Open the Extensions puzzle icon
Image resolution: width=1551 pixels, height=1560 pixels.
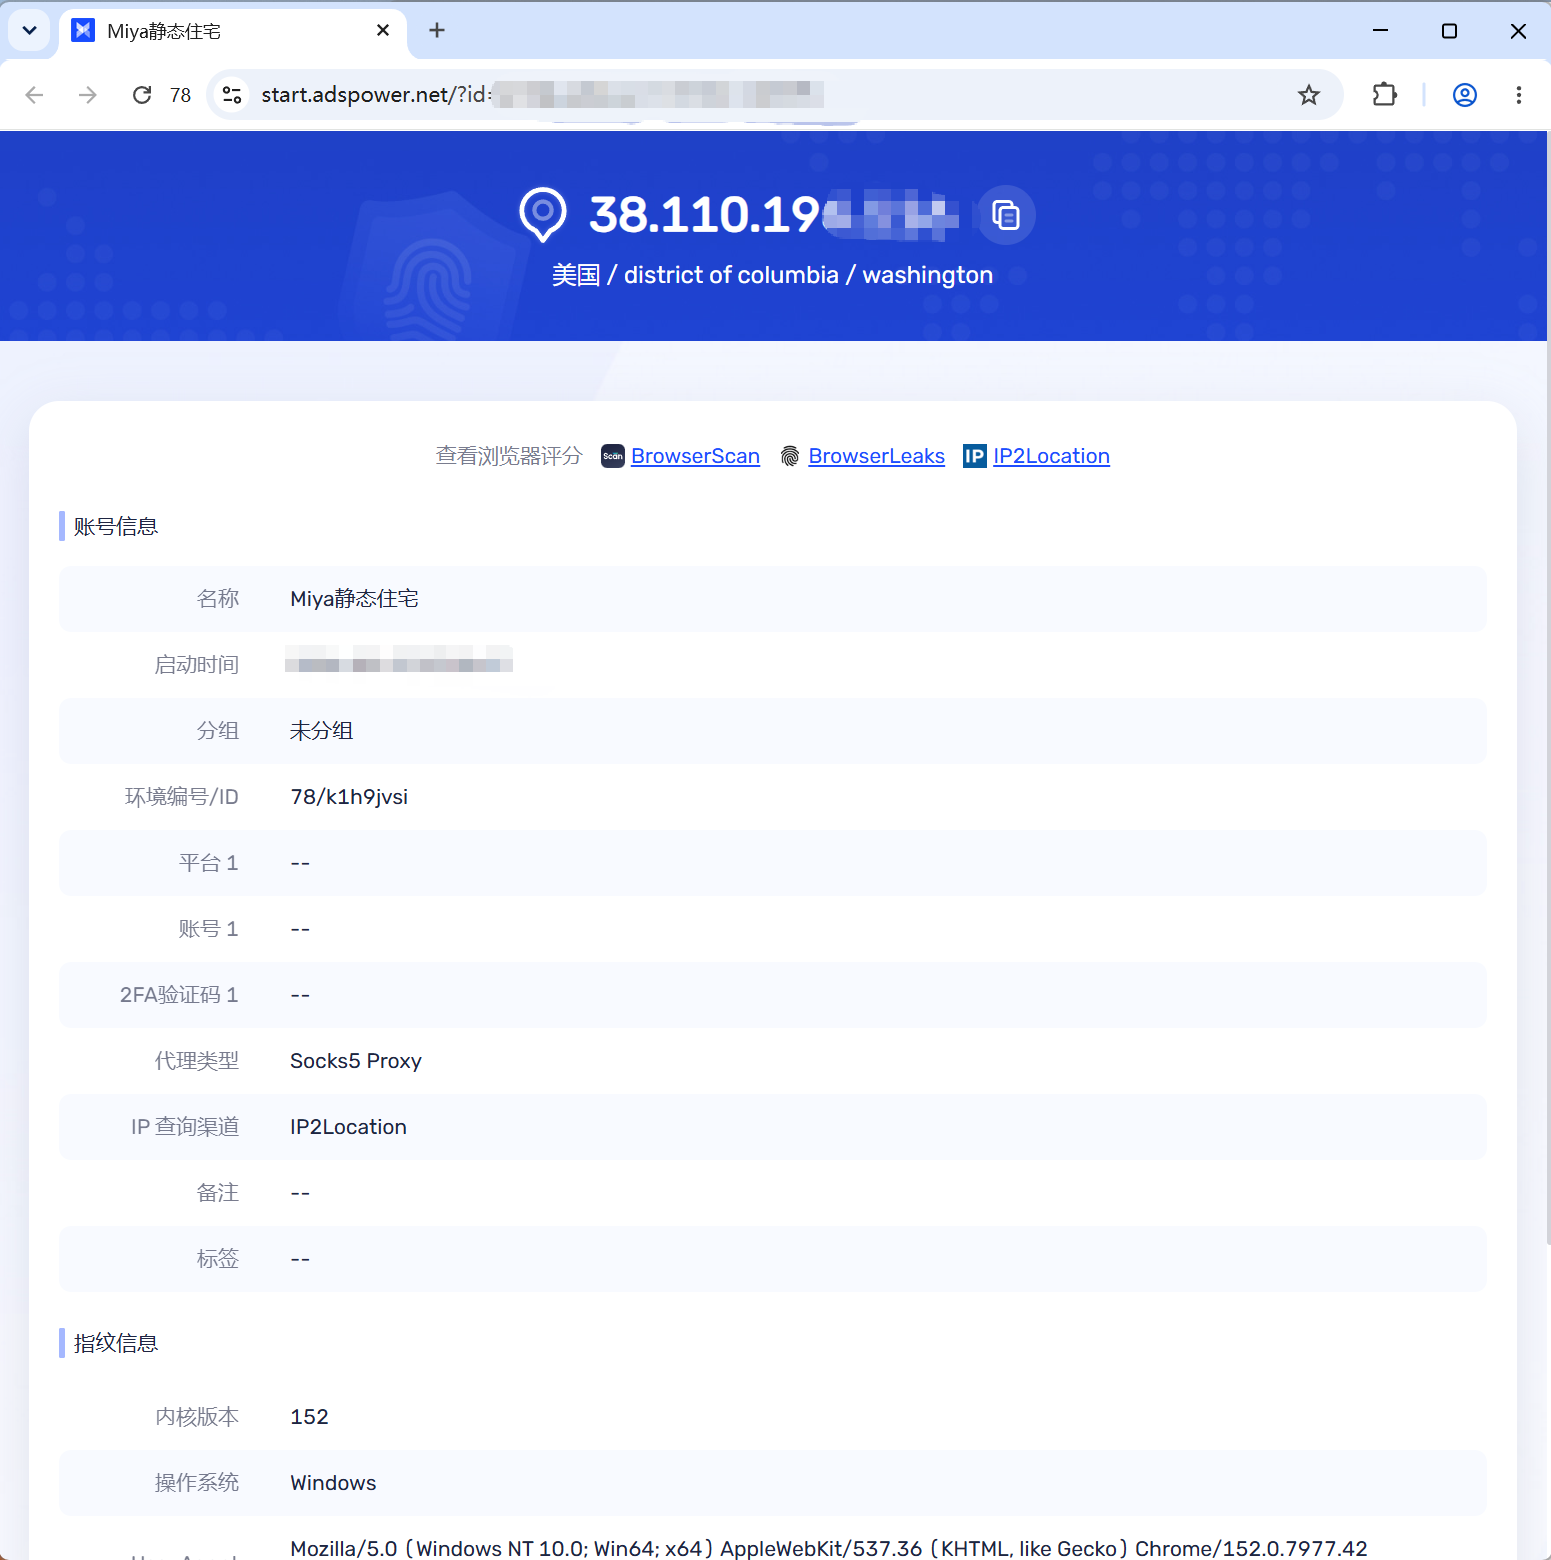pyautogui.click(x=1384, y=95)
